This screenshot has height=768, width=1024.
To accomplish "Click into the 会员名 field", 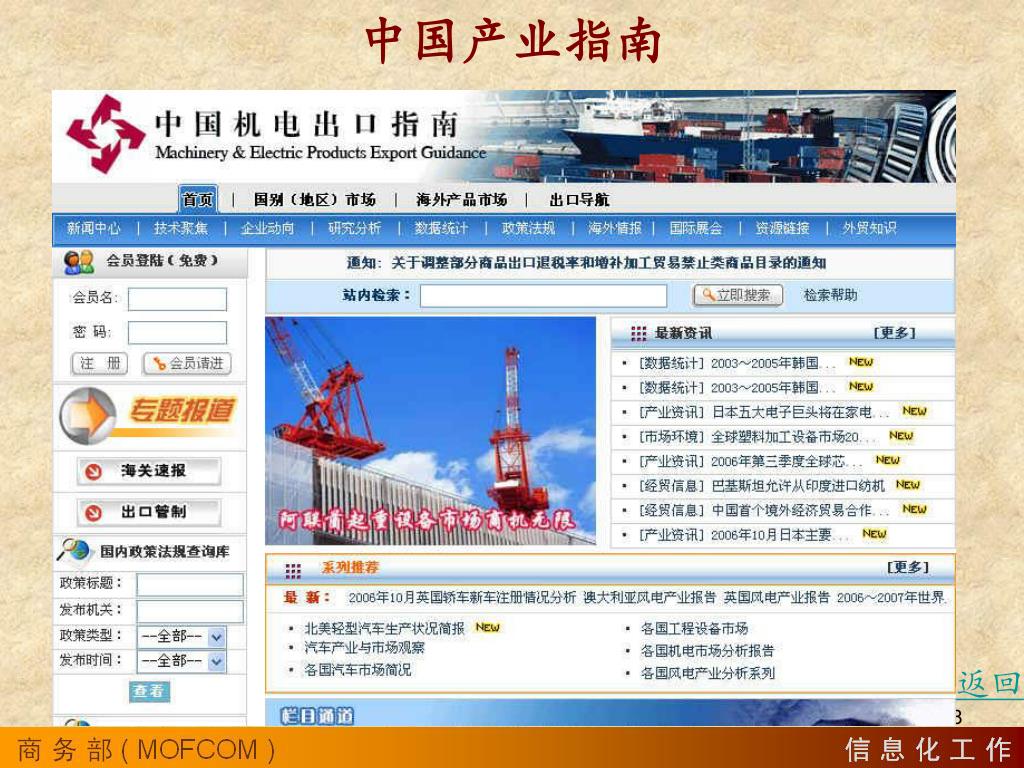I will (x=177, y=299).
